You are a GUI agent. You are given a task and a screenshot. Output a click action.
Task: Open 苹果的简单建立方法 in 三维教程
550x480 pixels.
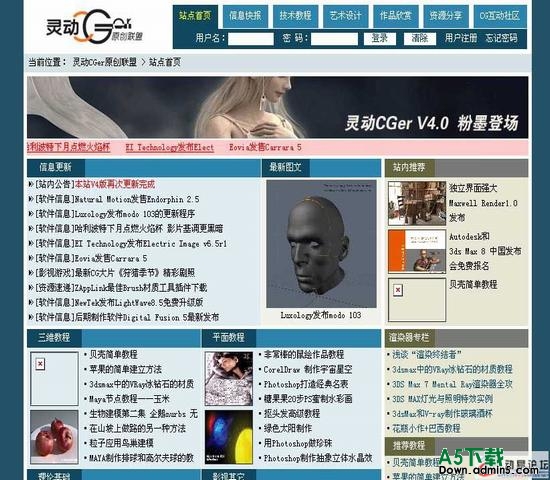click(125, 369)
